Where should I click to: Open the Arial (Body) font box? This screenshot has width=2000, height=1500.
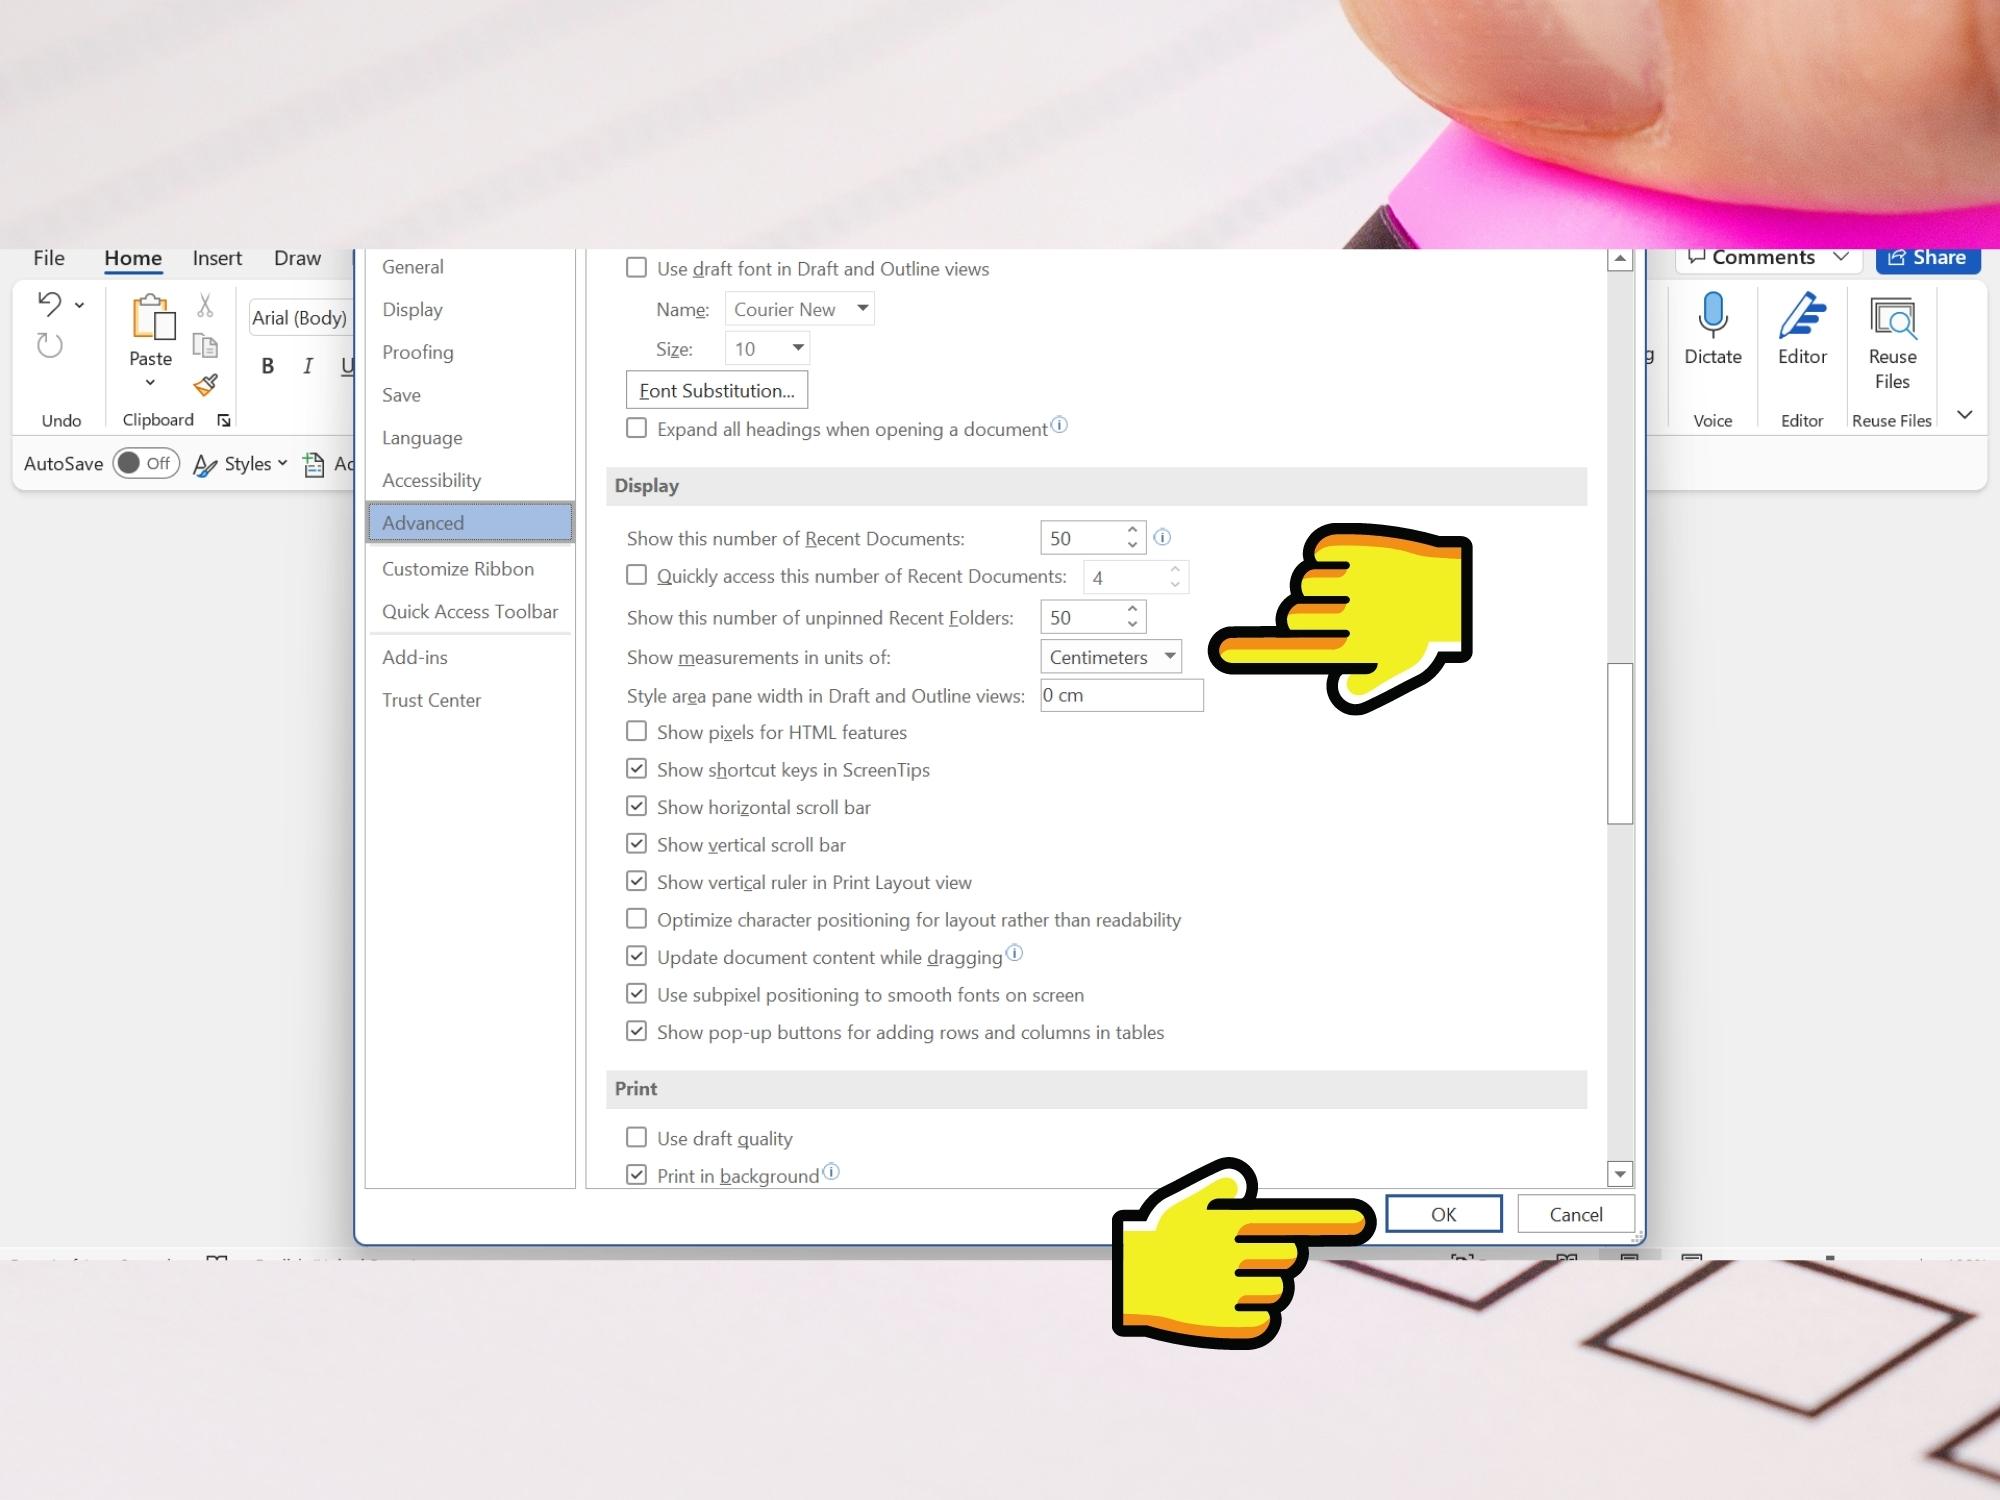coord(300,318)
